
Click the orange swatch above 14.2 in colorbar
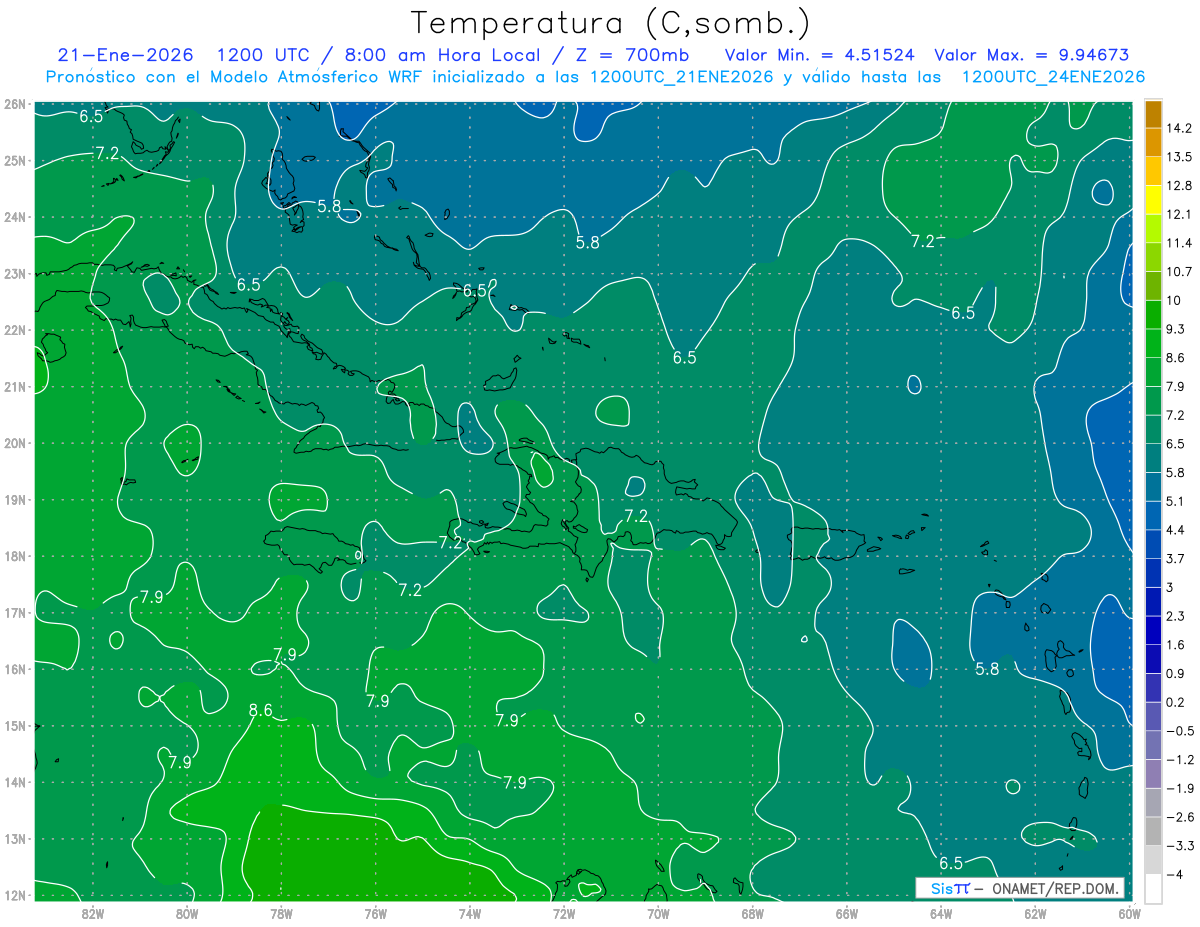1153,114
